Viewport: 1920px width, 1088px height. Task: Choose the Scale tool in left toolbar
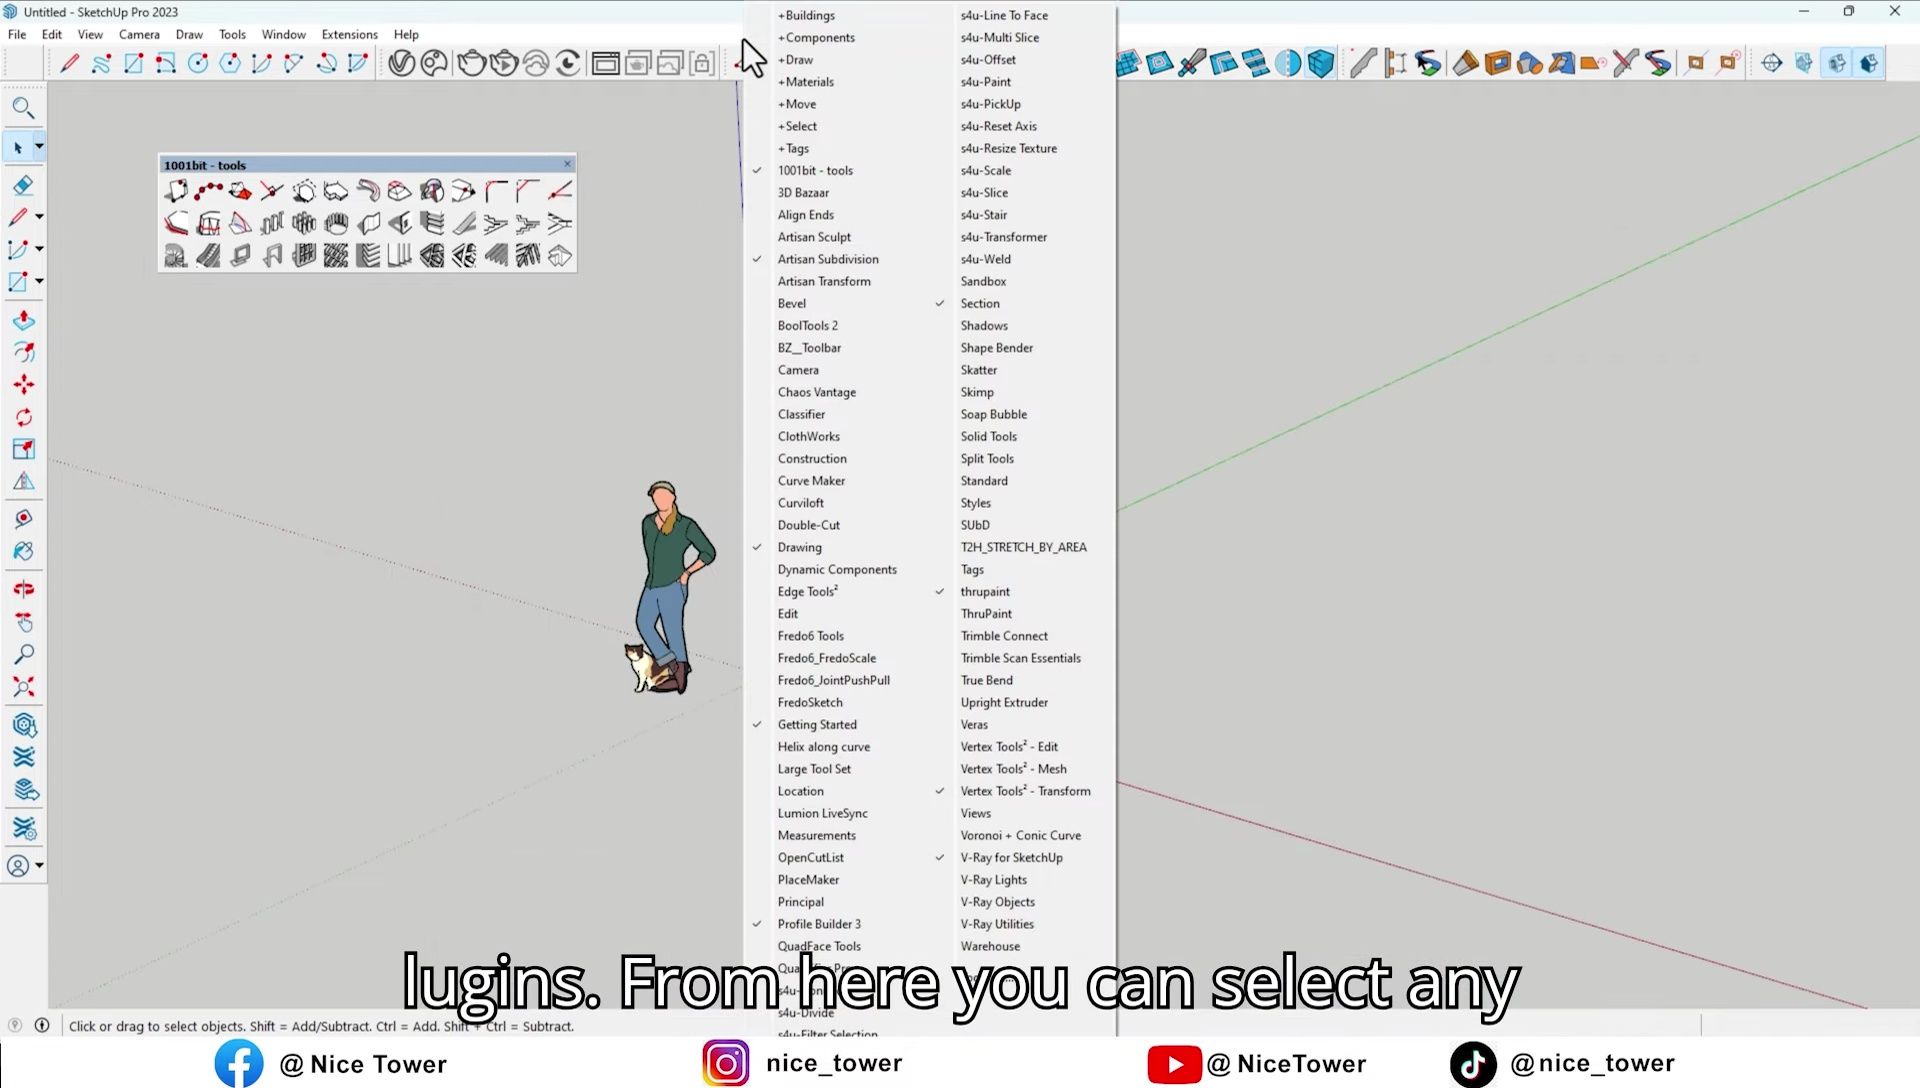[23, 449]
